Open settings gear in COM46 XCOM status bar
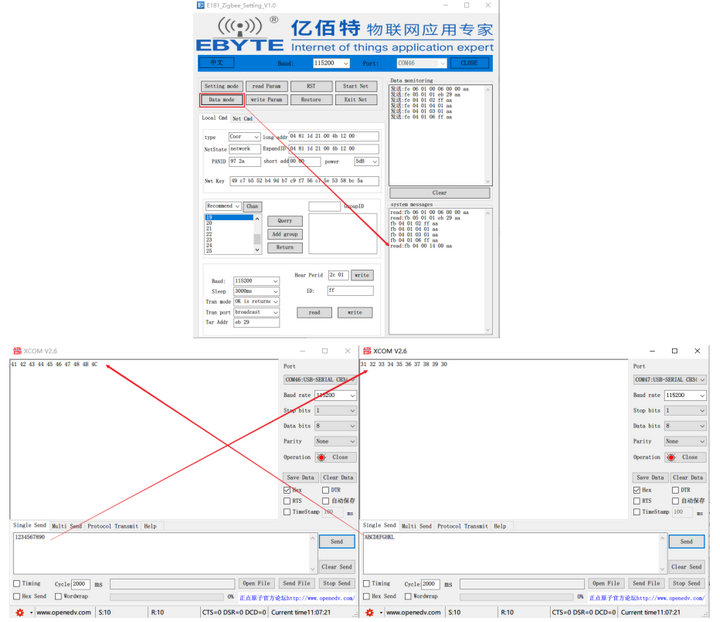The width and height of the screenshot is (720, 622). [x=20, y=612]
